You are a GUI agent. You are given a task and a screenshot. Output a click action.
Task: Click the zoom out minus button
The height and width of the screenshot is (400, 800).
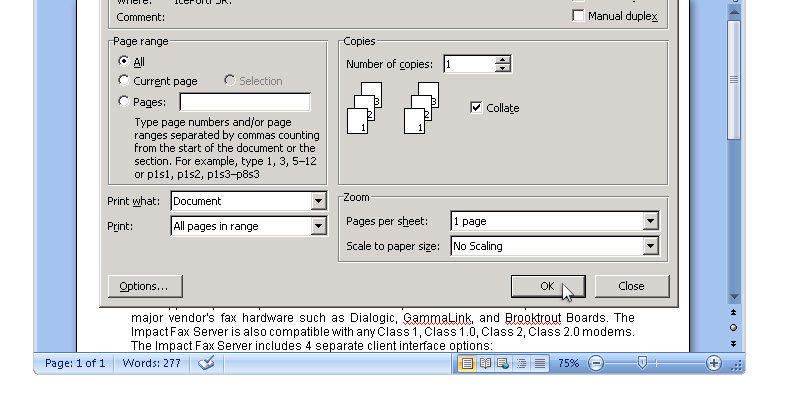[596, 364]
